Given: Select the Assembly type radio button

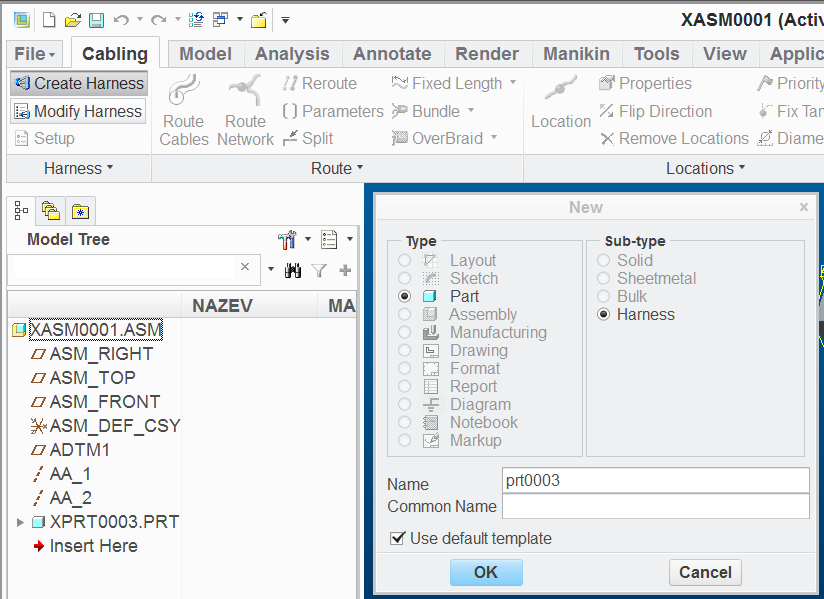Looking at the screenshot, I should point(404,314).
